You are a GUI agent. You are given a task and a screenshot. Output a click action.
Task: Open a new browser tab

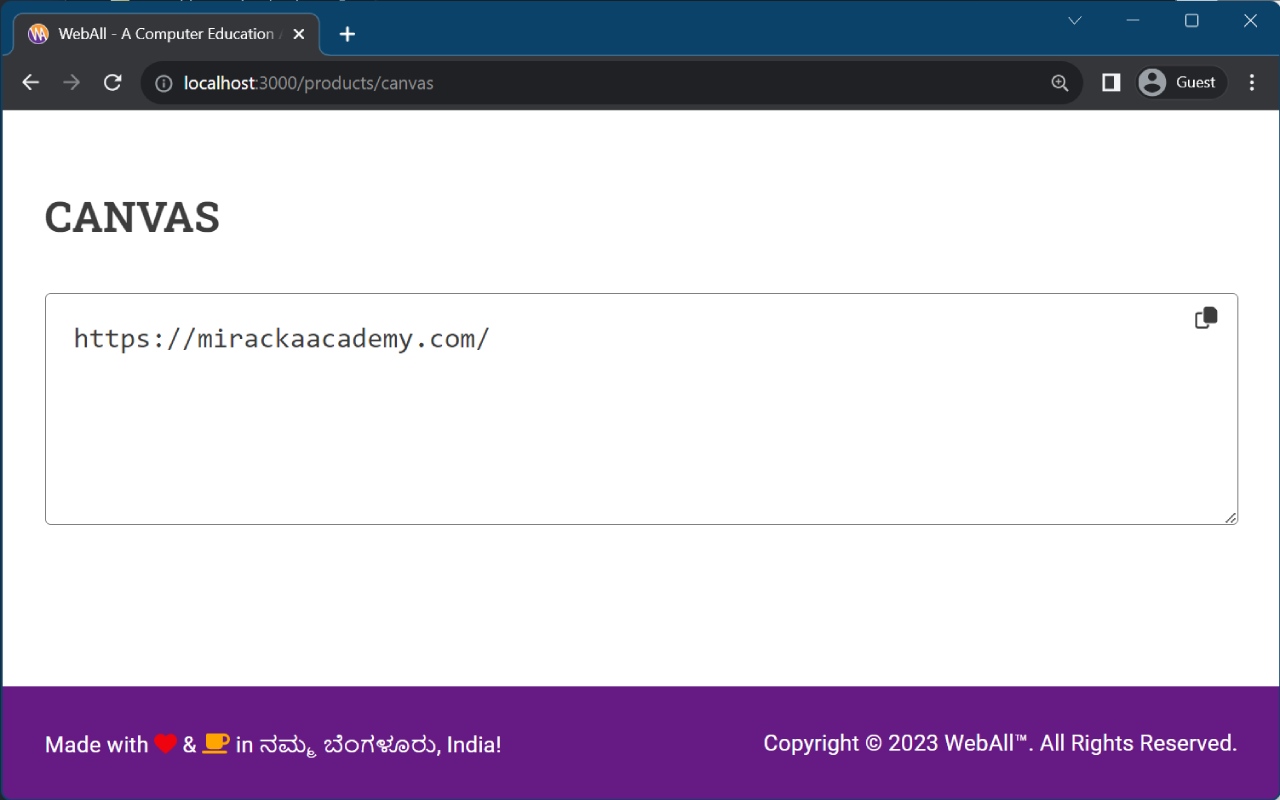click(347, 34)
